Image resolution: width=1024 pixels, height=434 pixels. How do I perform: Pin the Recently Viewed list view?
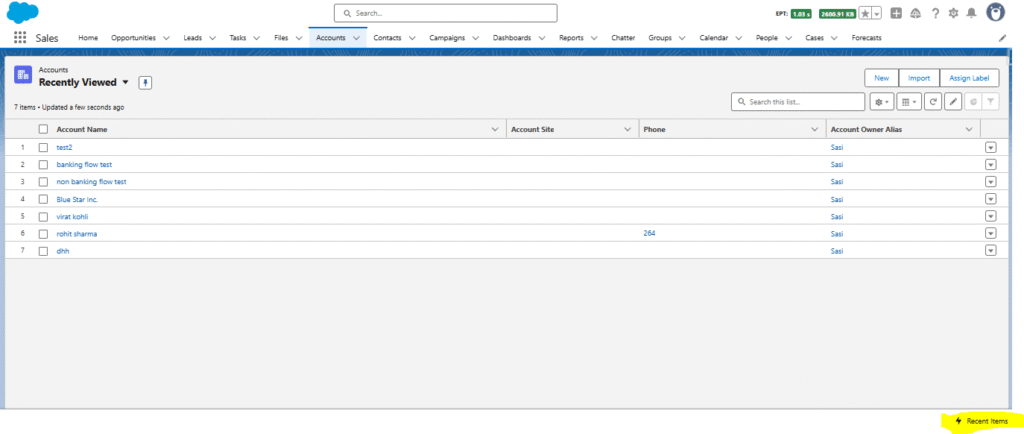[145, 82]
